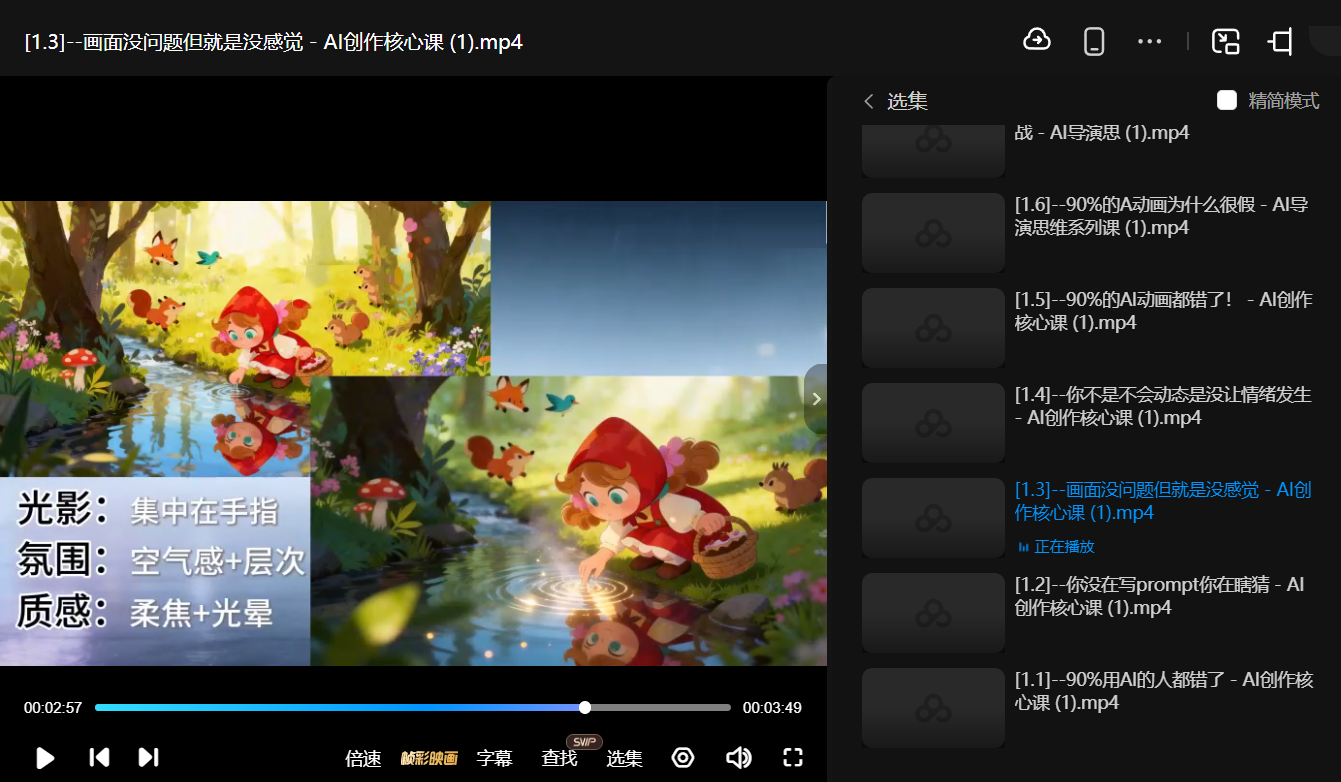Skip to the previous video

pyautogui.click(x=99, y=758)
